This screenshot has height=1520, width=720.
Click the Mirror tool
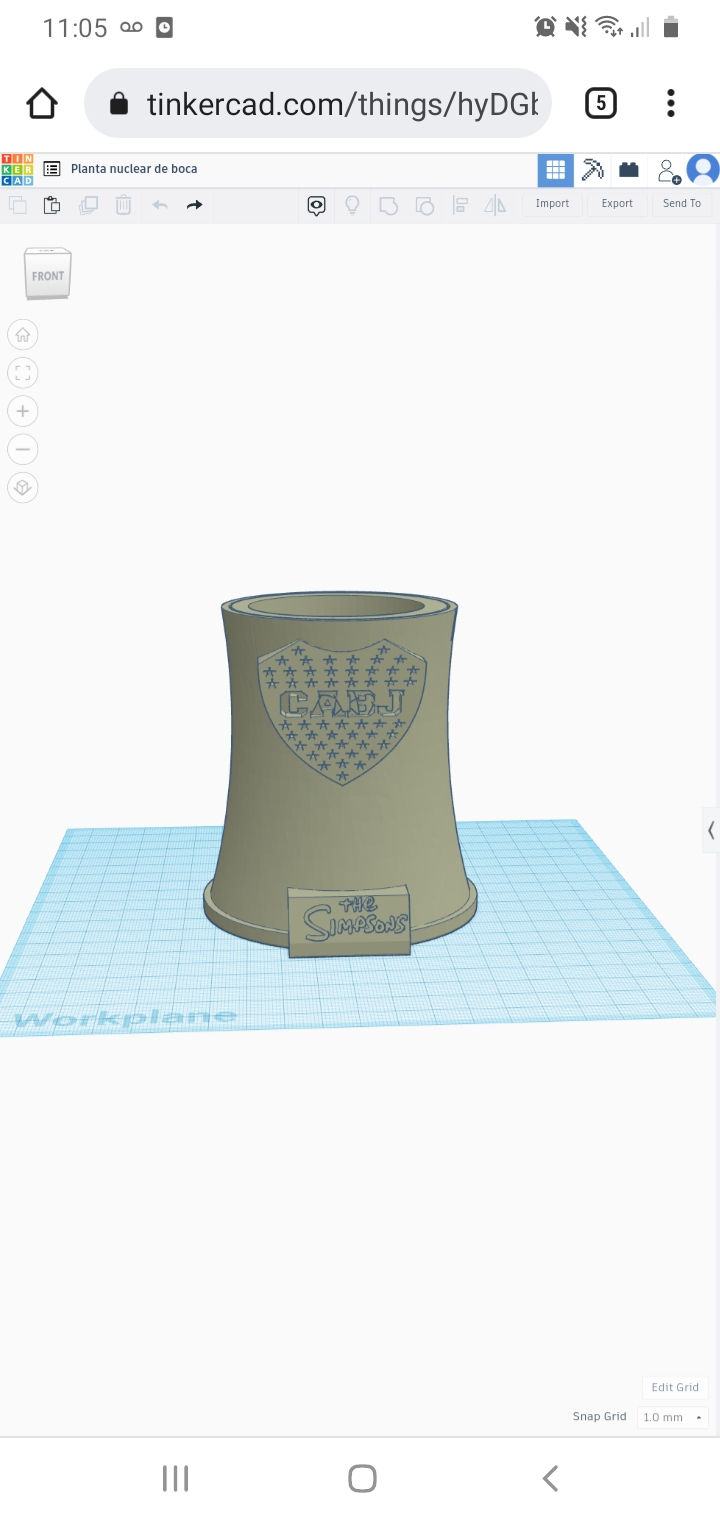click(495, 206)
